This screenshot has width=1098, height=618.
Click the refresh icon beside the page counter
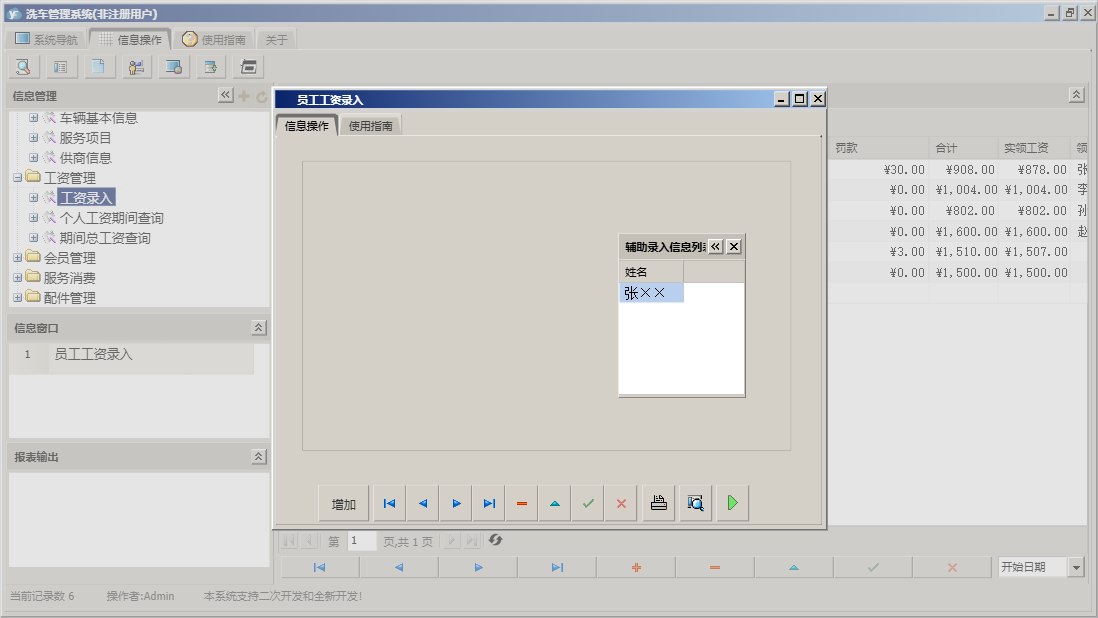tap(495, 540)
